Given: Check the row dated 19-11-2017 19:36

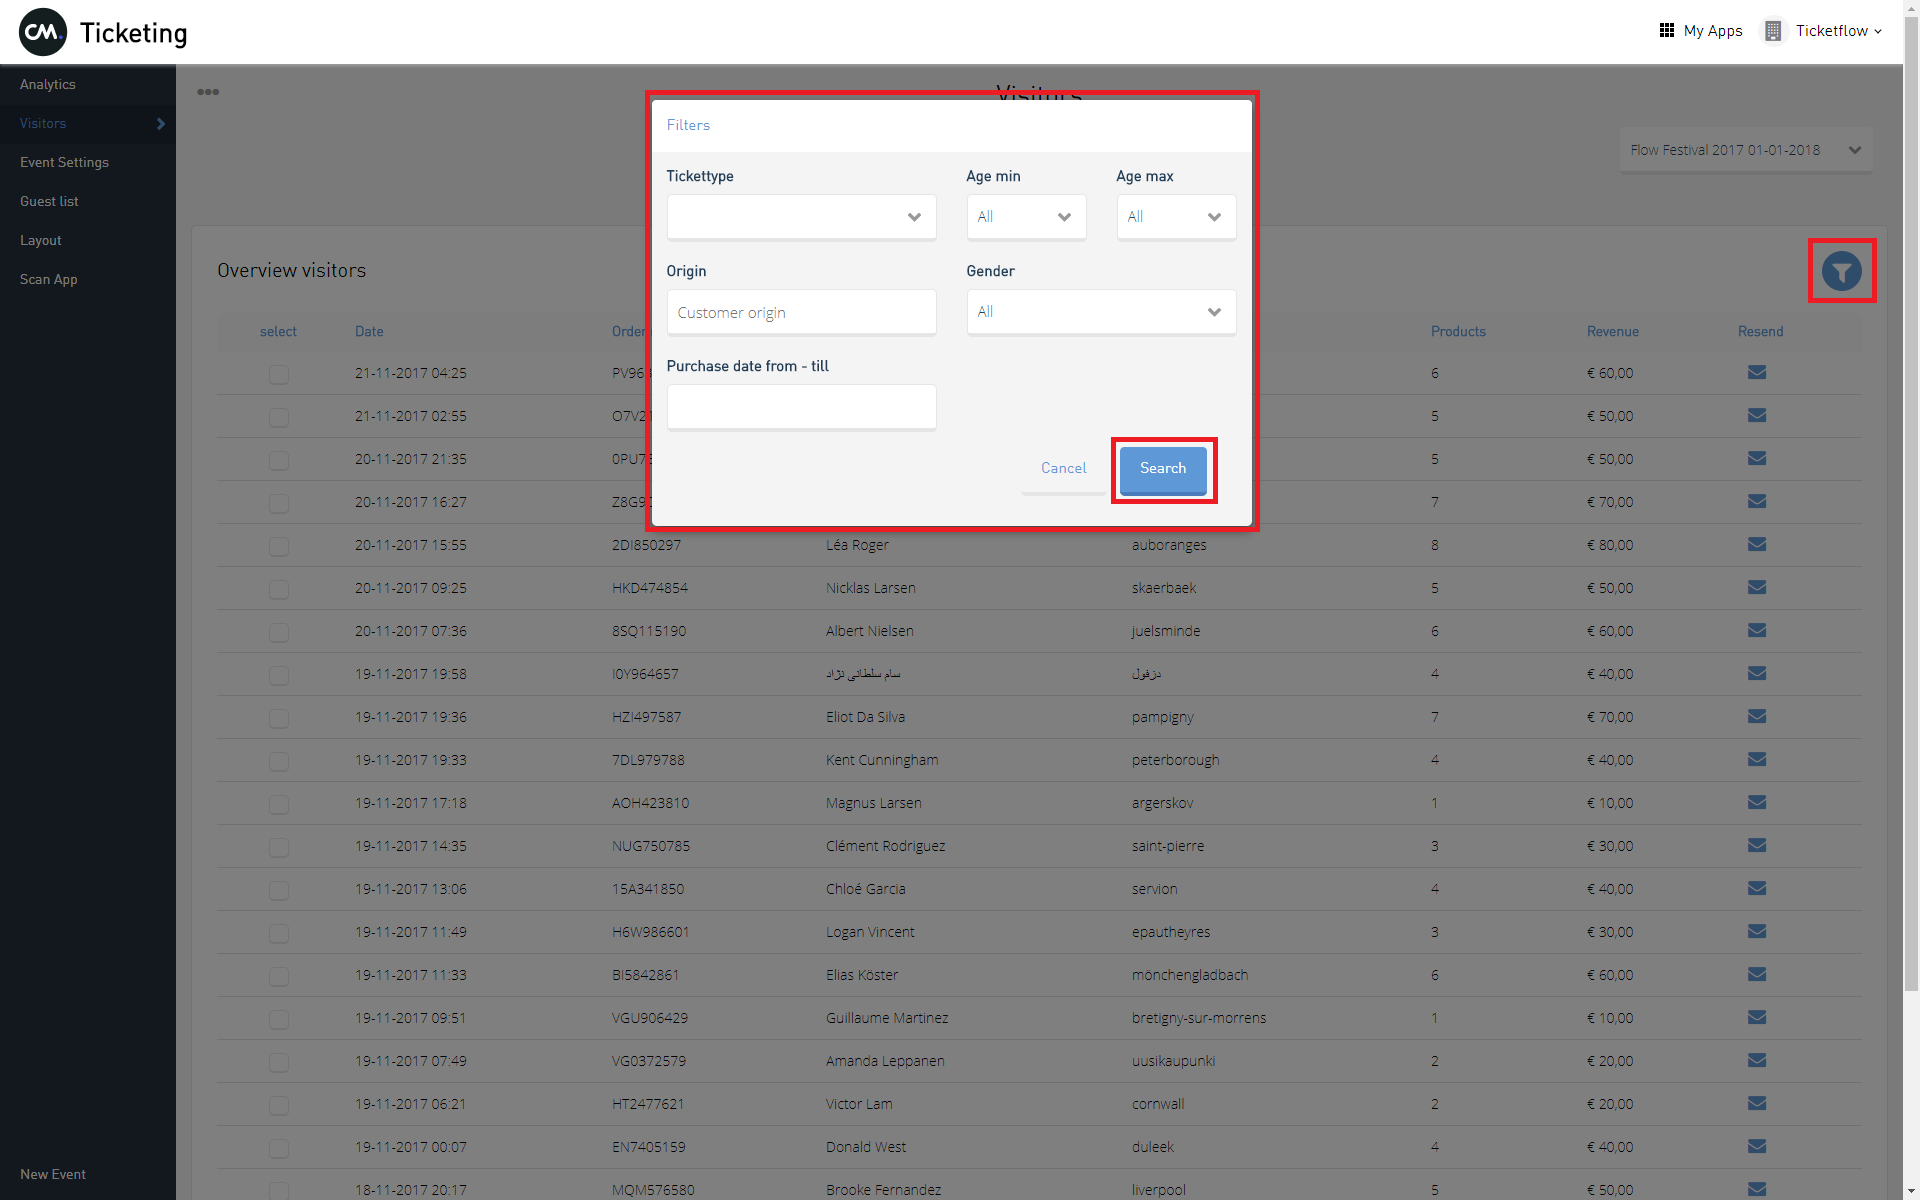Looking at the screenshot, I should [279, 718].
